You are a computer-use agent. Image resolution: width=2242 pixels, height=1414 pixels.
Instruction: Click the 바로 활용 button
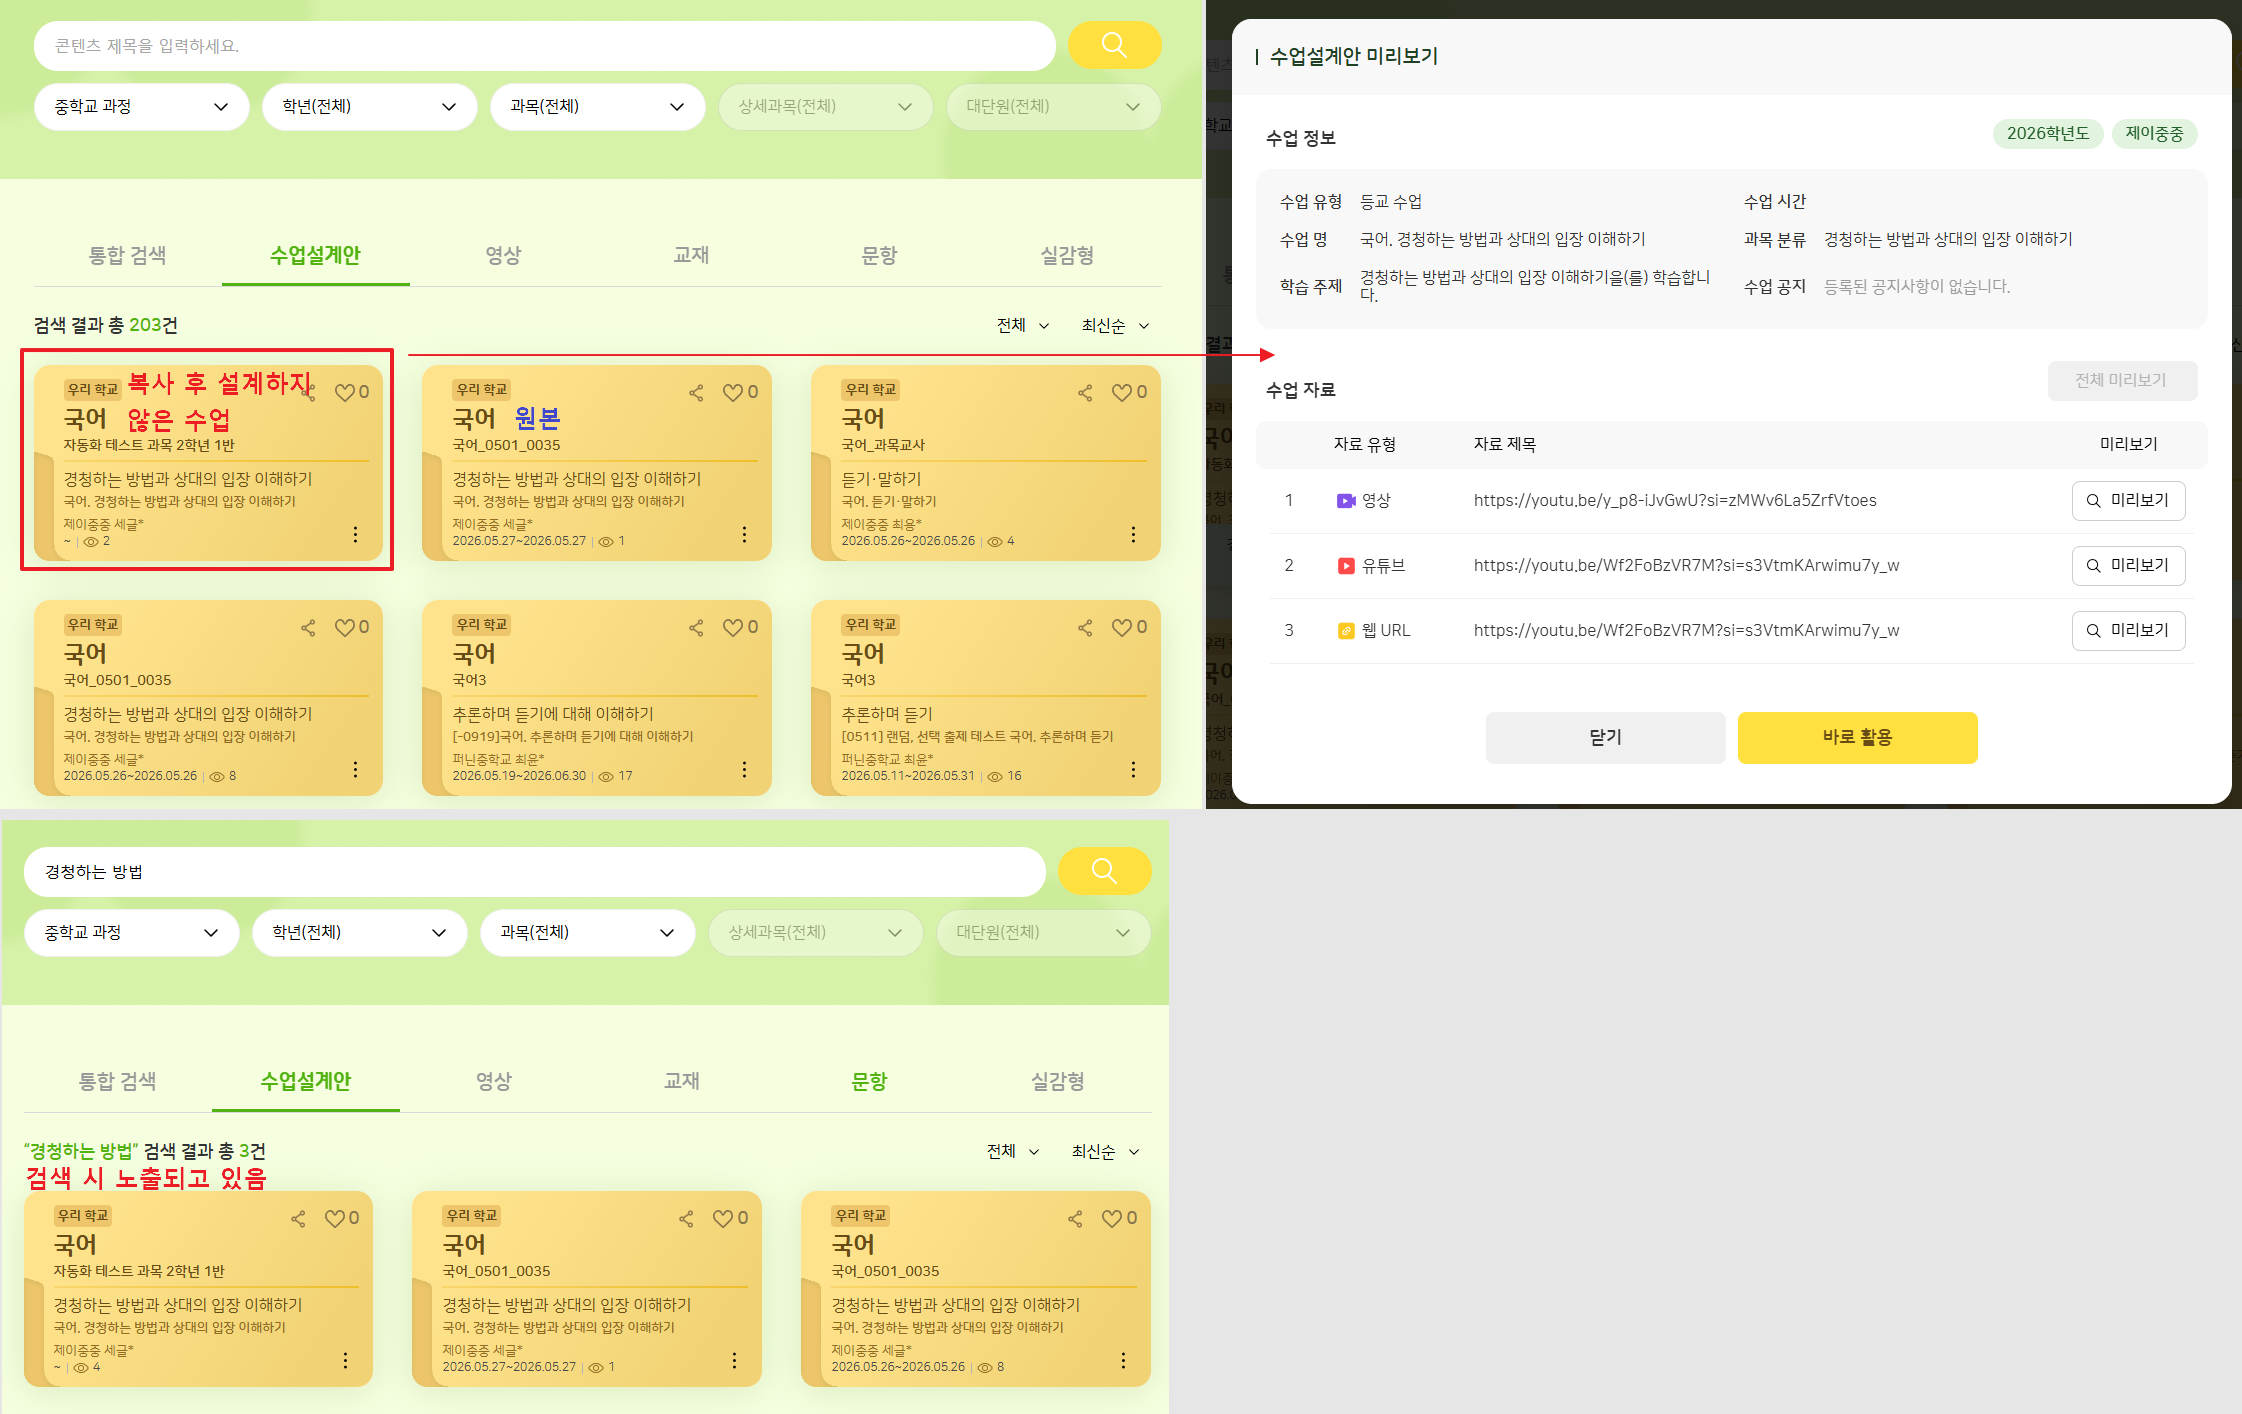coord(1857,738)
